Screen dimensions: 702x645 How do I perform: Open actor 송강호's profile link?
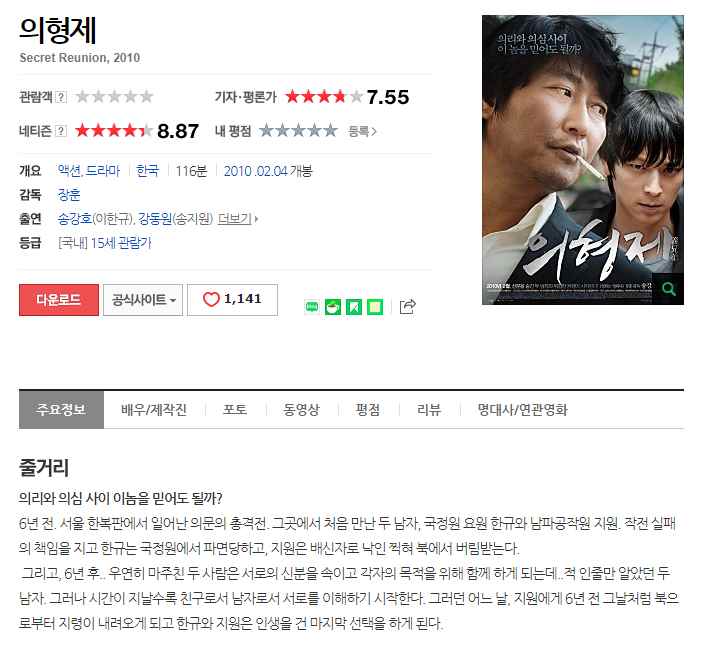(x=74, y=219)
